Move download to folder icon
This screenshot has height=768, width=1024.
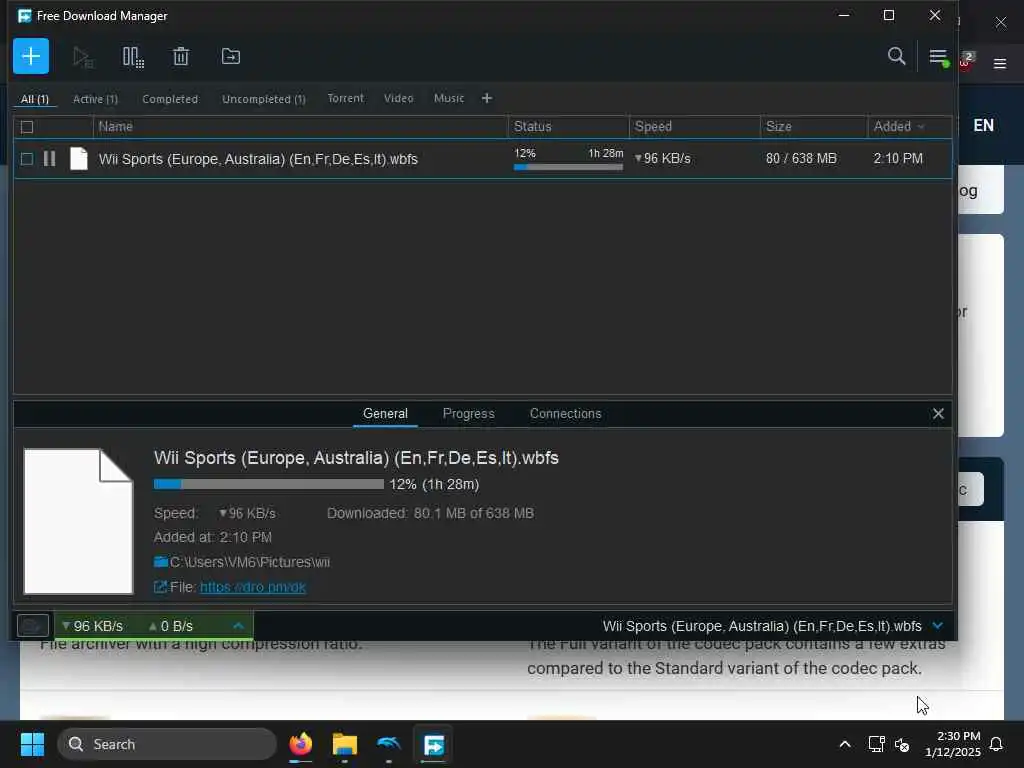[x=231, y=57]
